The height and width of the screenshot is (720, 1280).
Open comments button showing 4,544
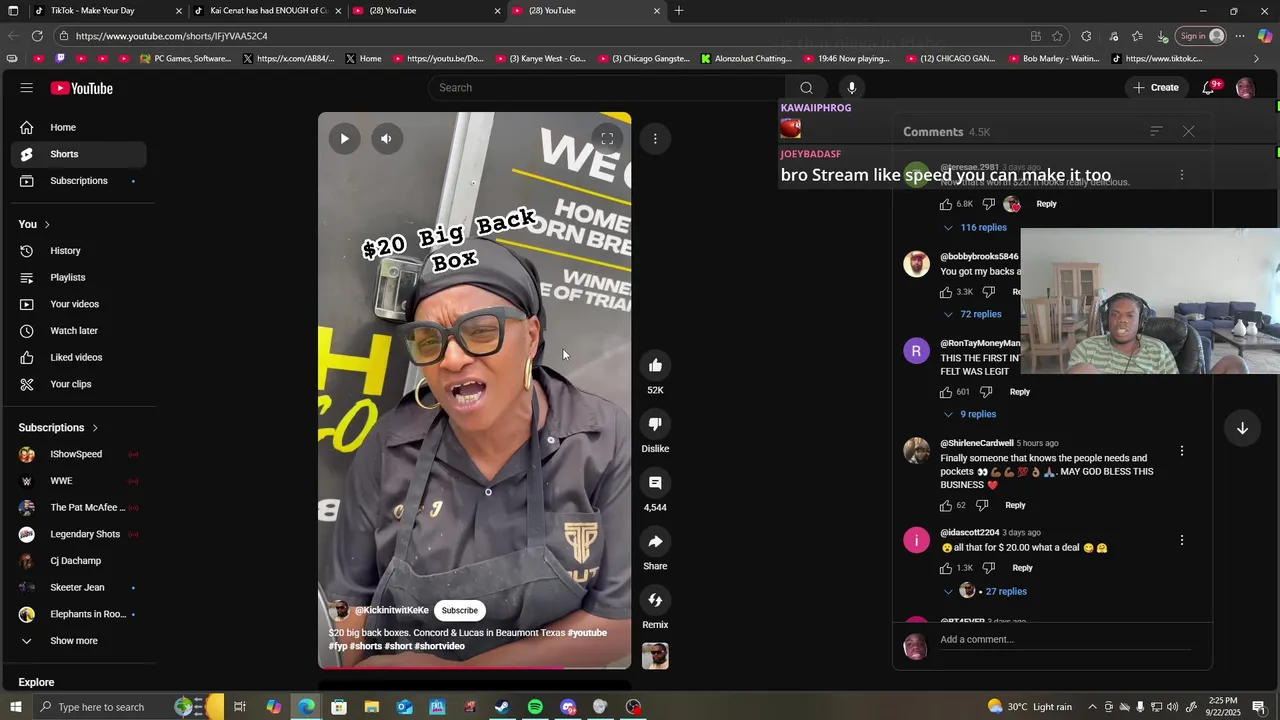tap(655, 483)
